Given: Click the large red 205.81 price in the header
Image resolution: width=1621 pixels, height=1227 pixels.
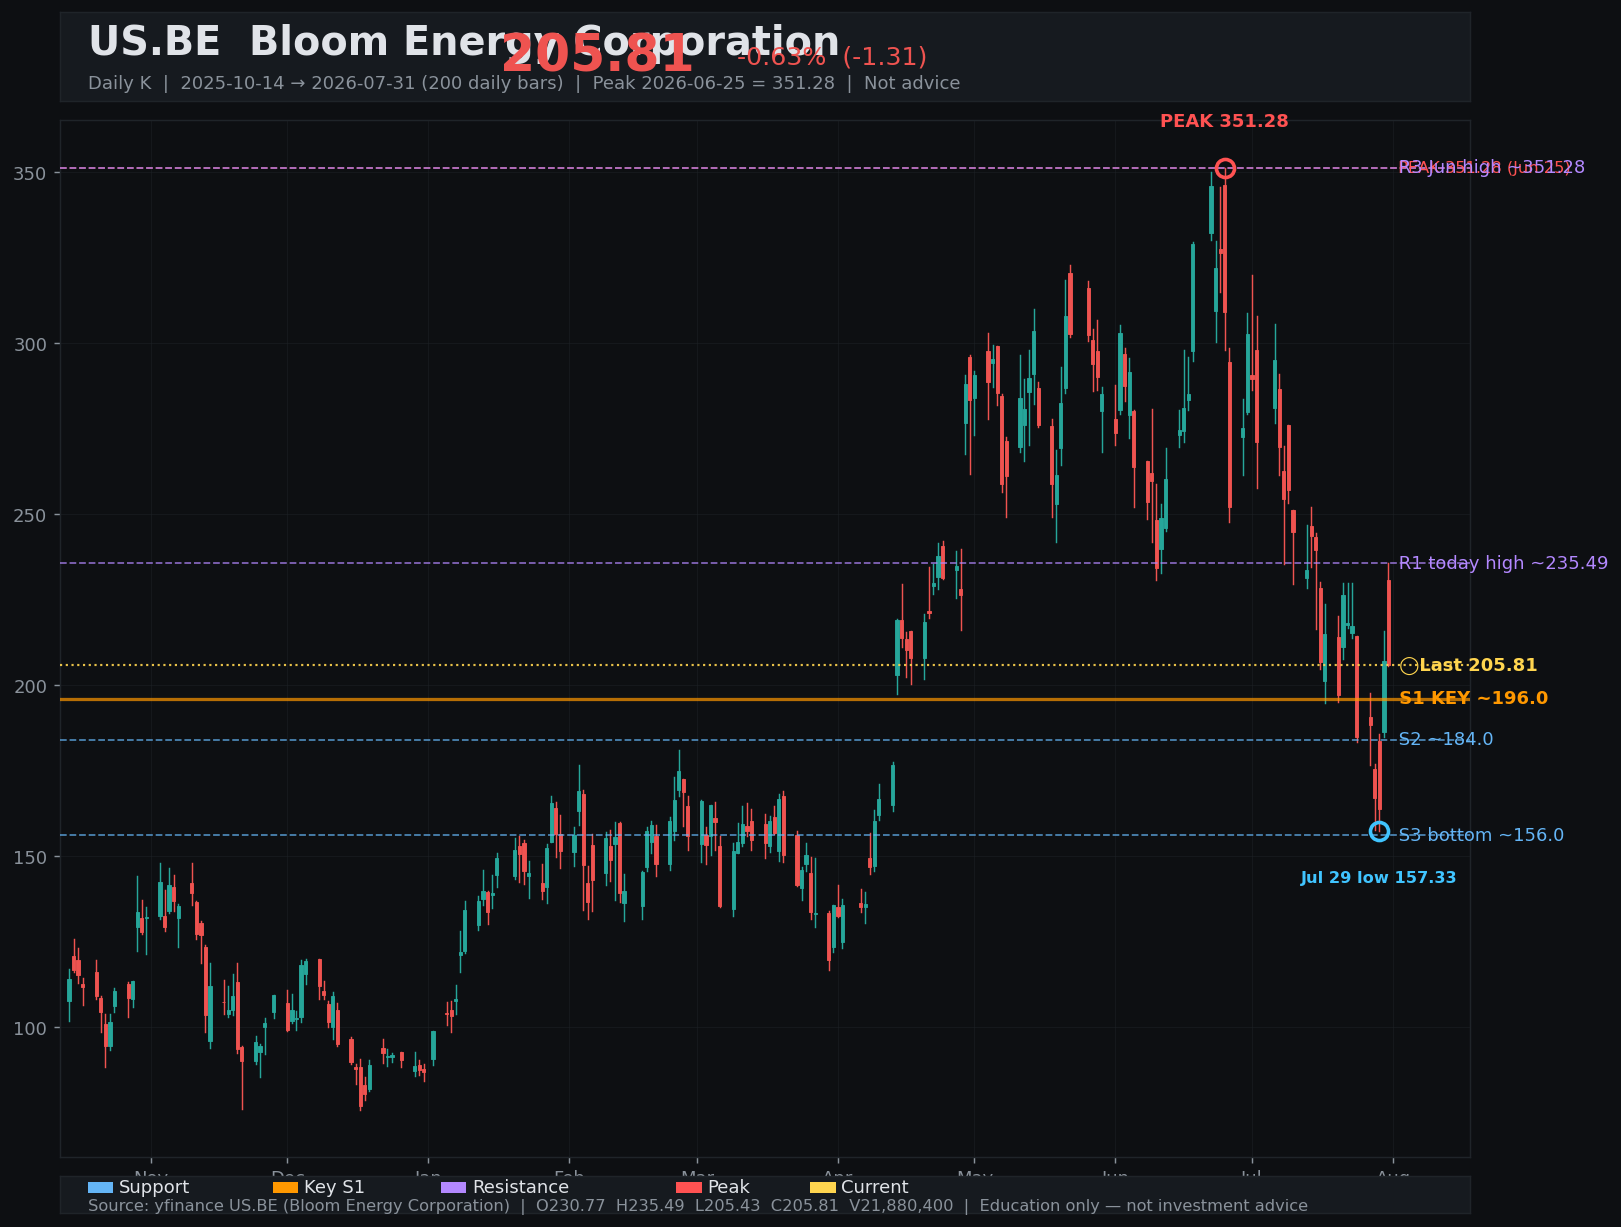Looking at the screenshot, I should point(597,54).
